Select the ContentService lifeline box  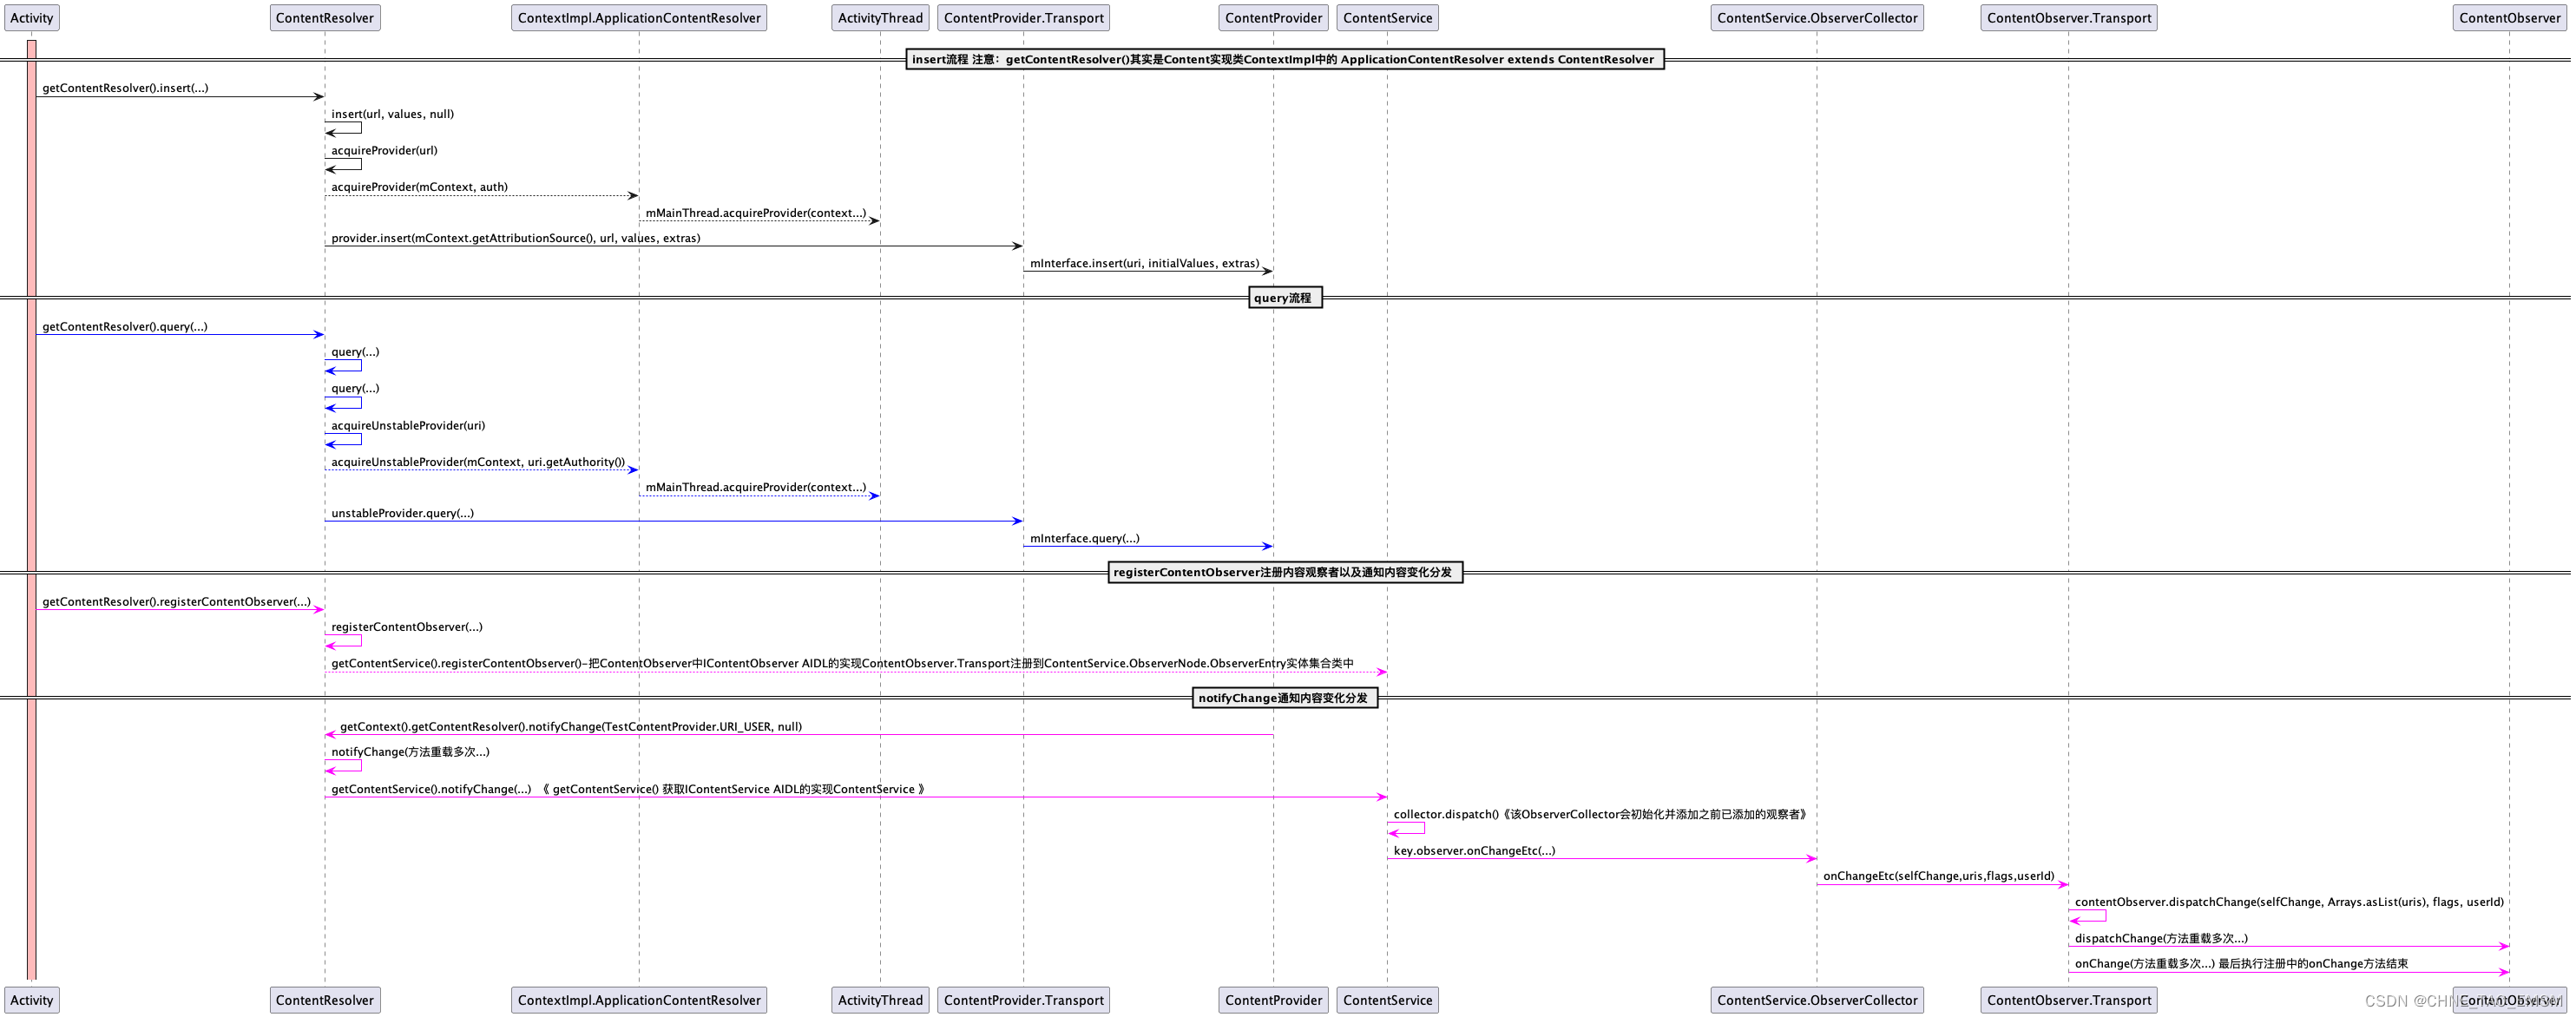click(x=1388, y=17)
